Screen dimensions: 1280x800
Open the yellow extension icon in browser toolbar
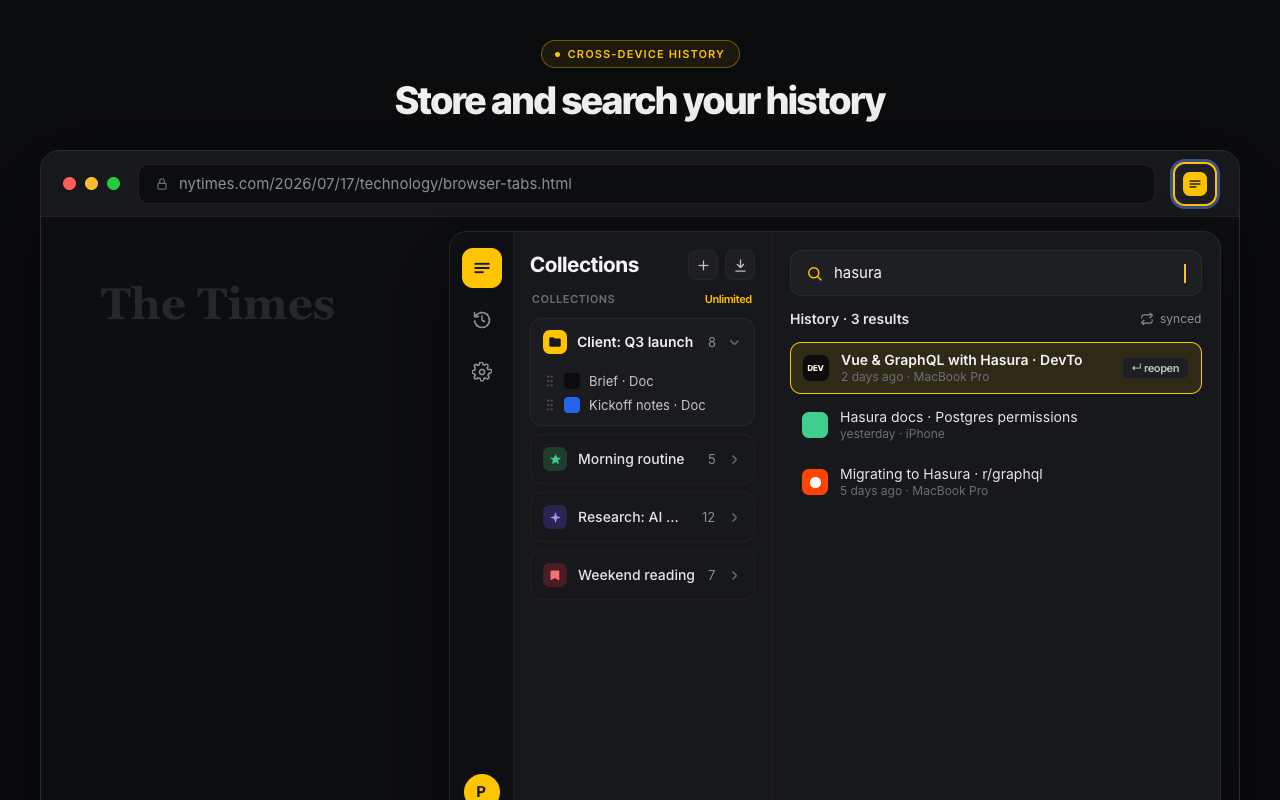(x=1195, y=184)
